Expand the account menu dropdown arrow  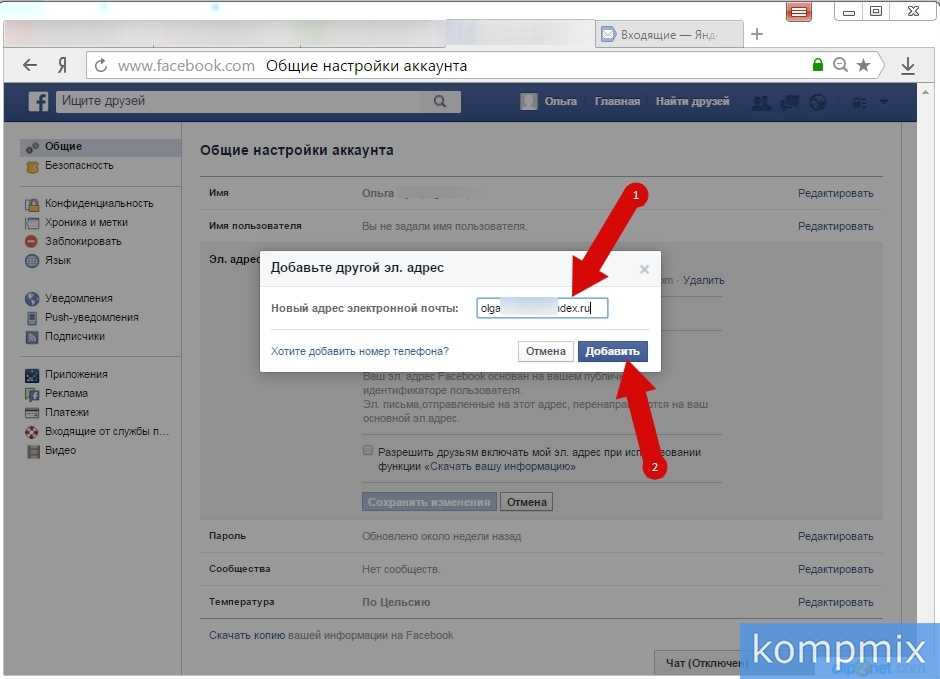click(883, 102)
